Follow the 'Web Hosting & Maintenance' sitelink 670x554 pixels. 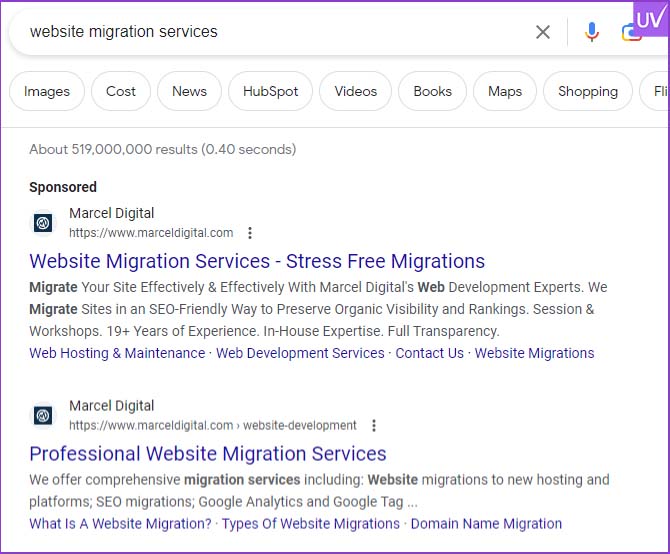click(x=117, y=353)
